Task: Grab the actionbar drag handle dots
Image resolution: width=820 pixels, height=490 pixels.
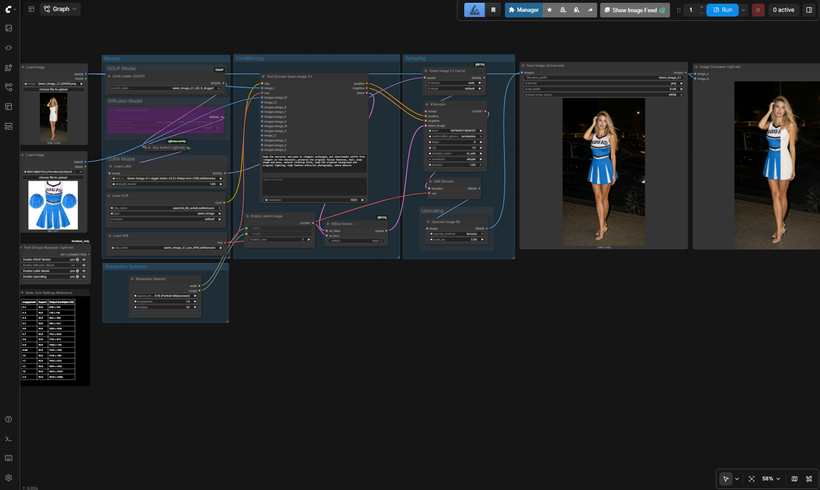Action: (x=679, y=10)
